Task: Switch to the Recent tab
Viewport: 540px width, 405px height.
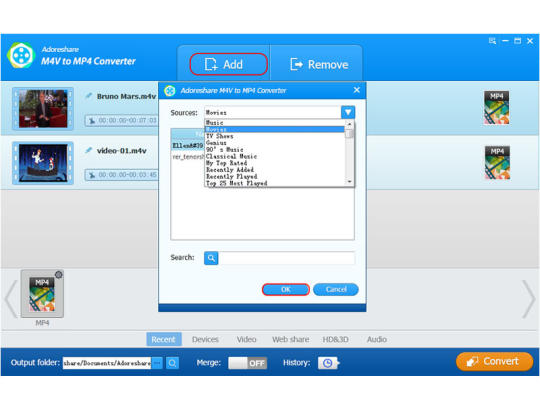Action: (164, 340)
